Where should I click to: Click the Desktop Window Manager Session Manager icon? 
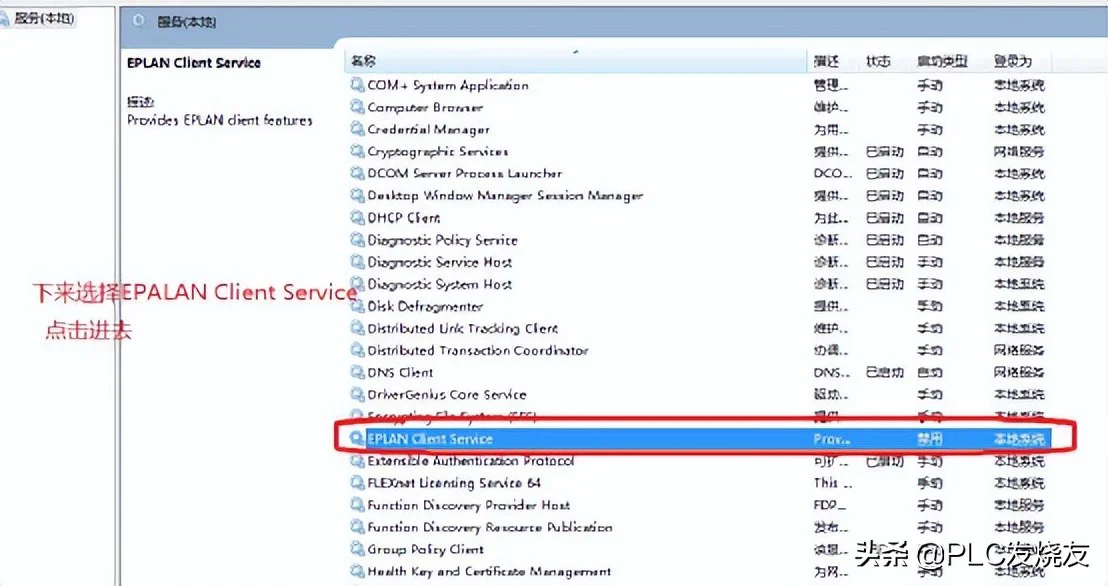[358, 195]
